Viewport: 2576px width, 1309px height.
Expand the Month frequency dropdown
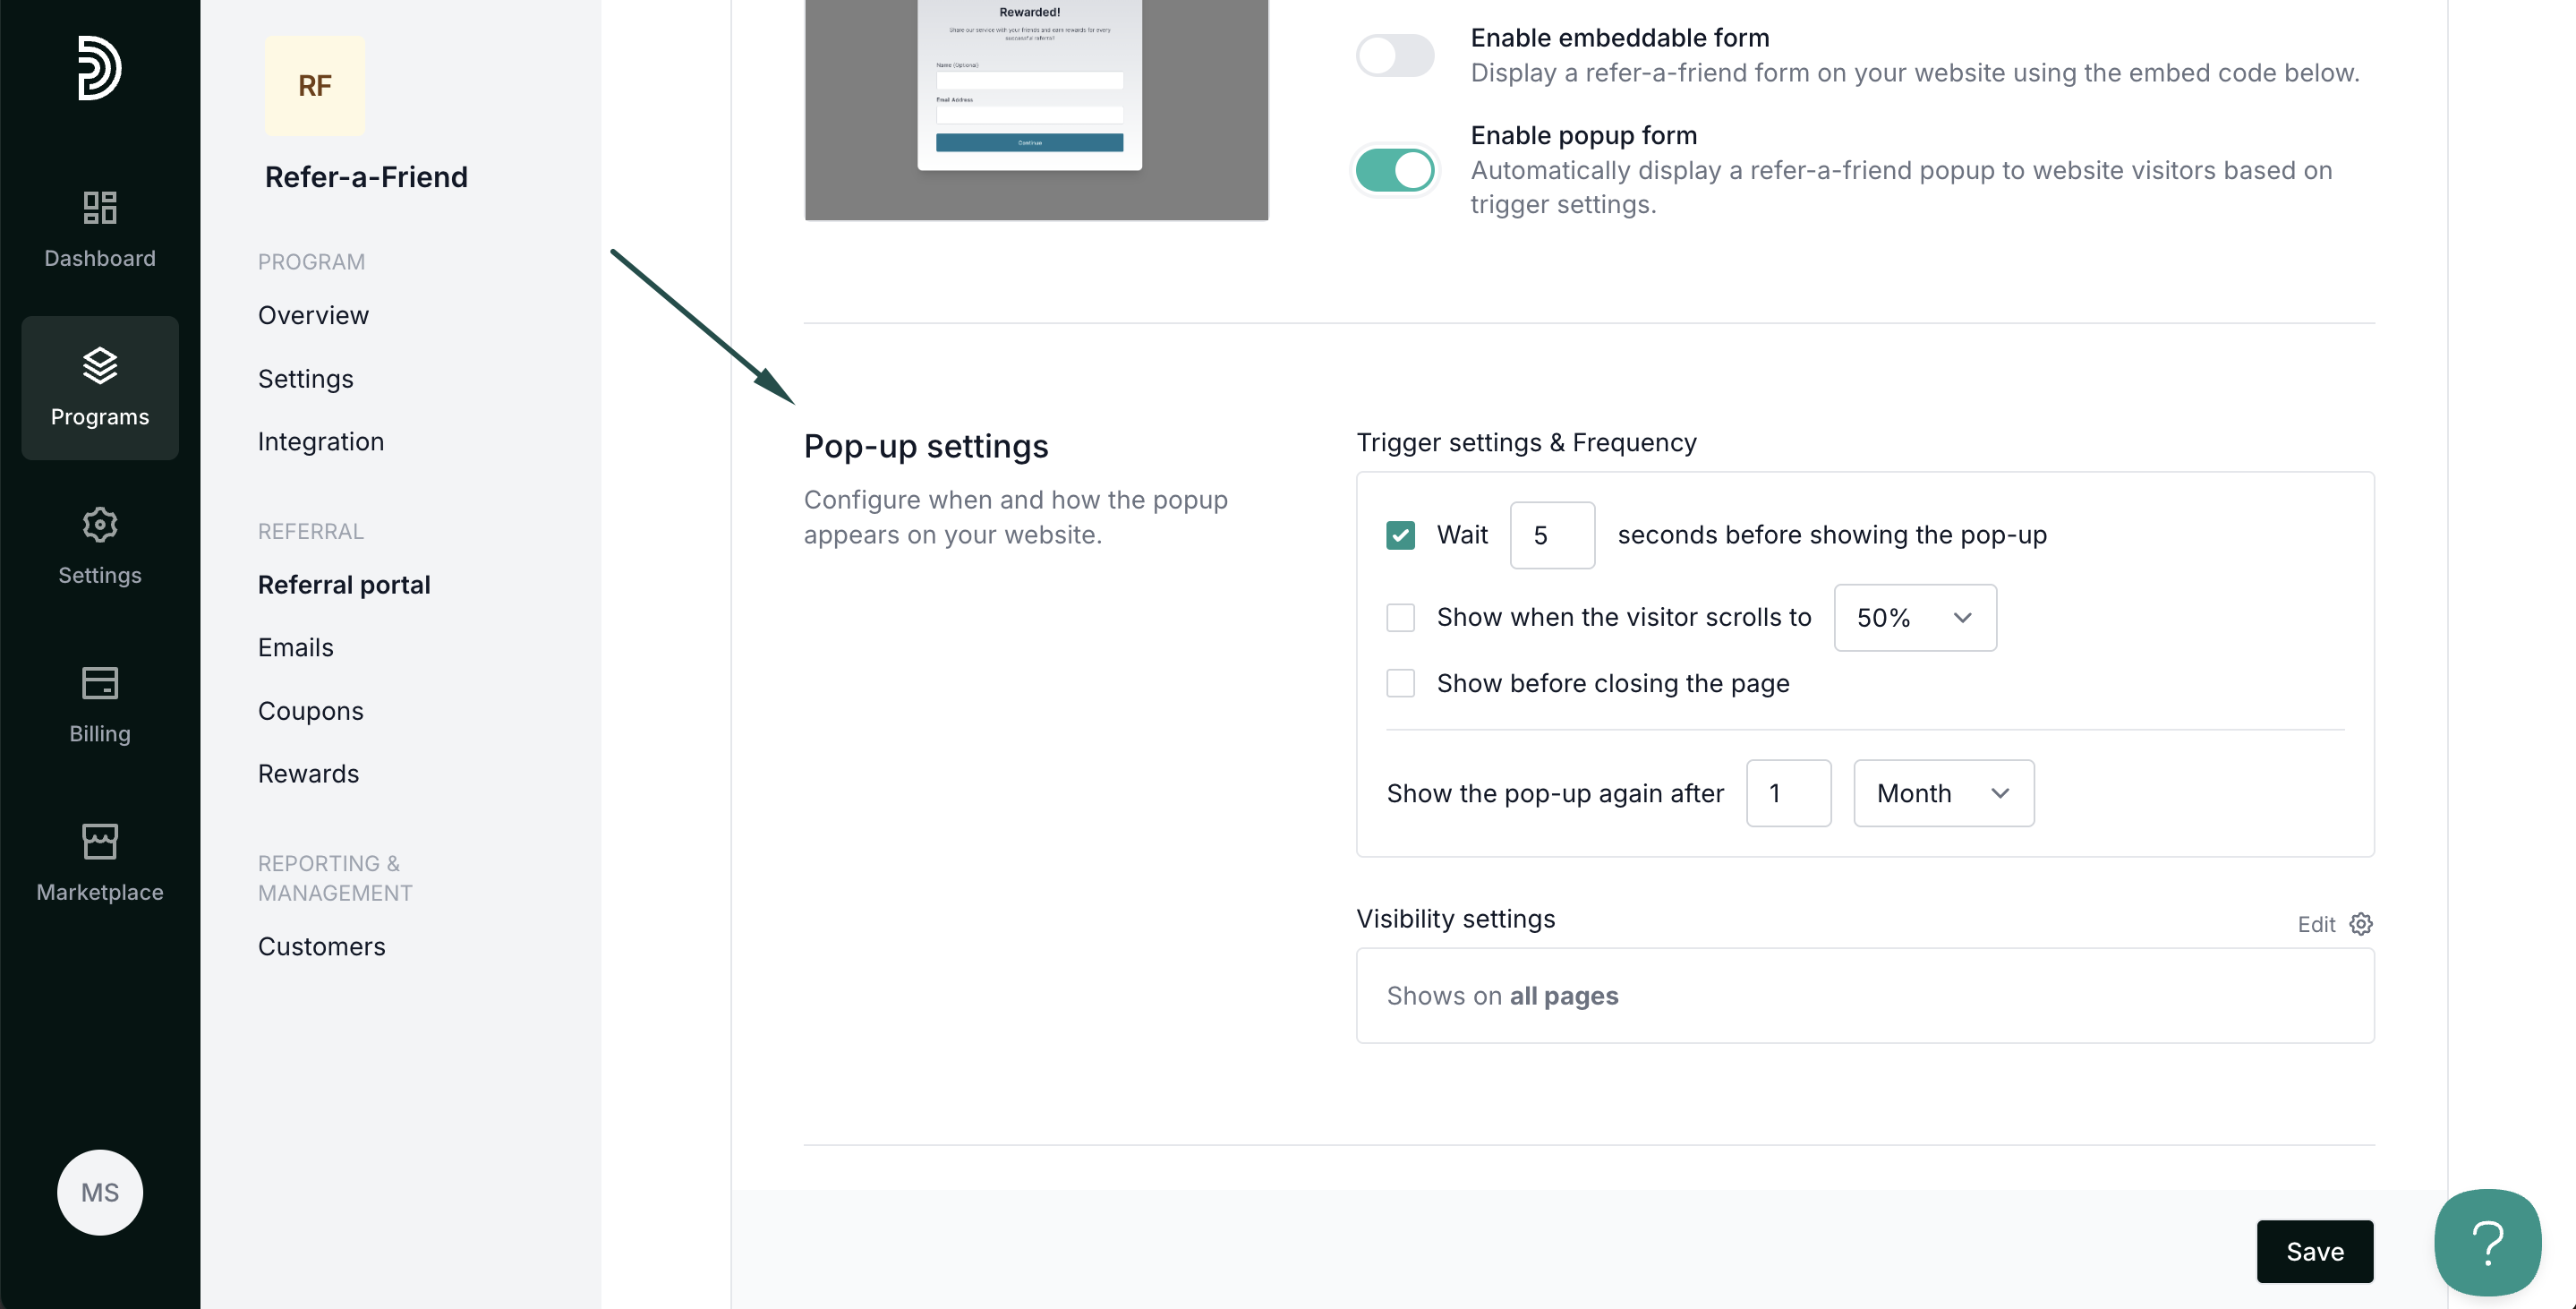[1943, 793]
